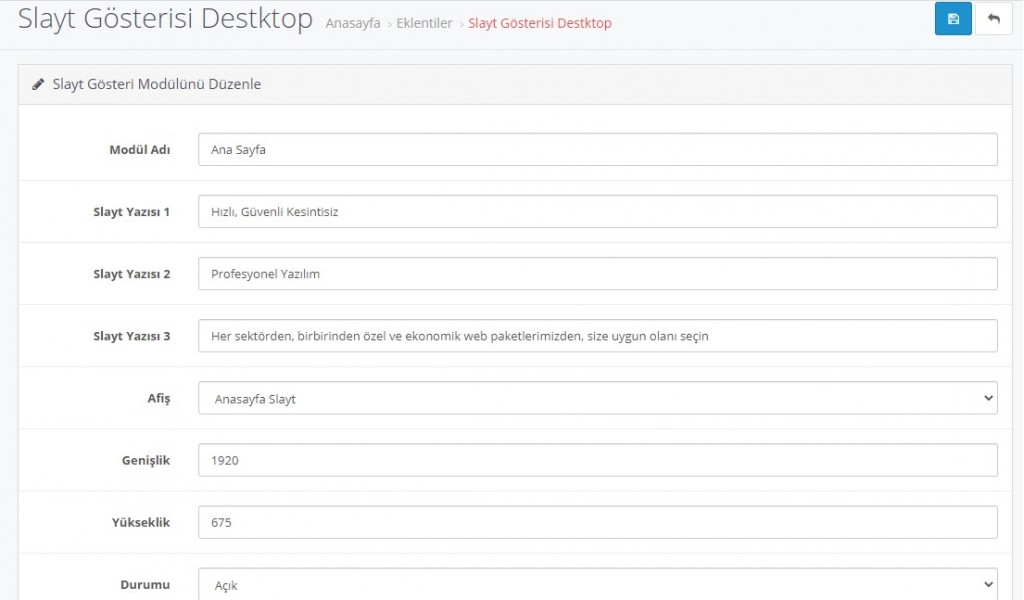Click the pencil icon in the panel heading
This screenshot has height=600, width=1024.
(38, 85)
